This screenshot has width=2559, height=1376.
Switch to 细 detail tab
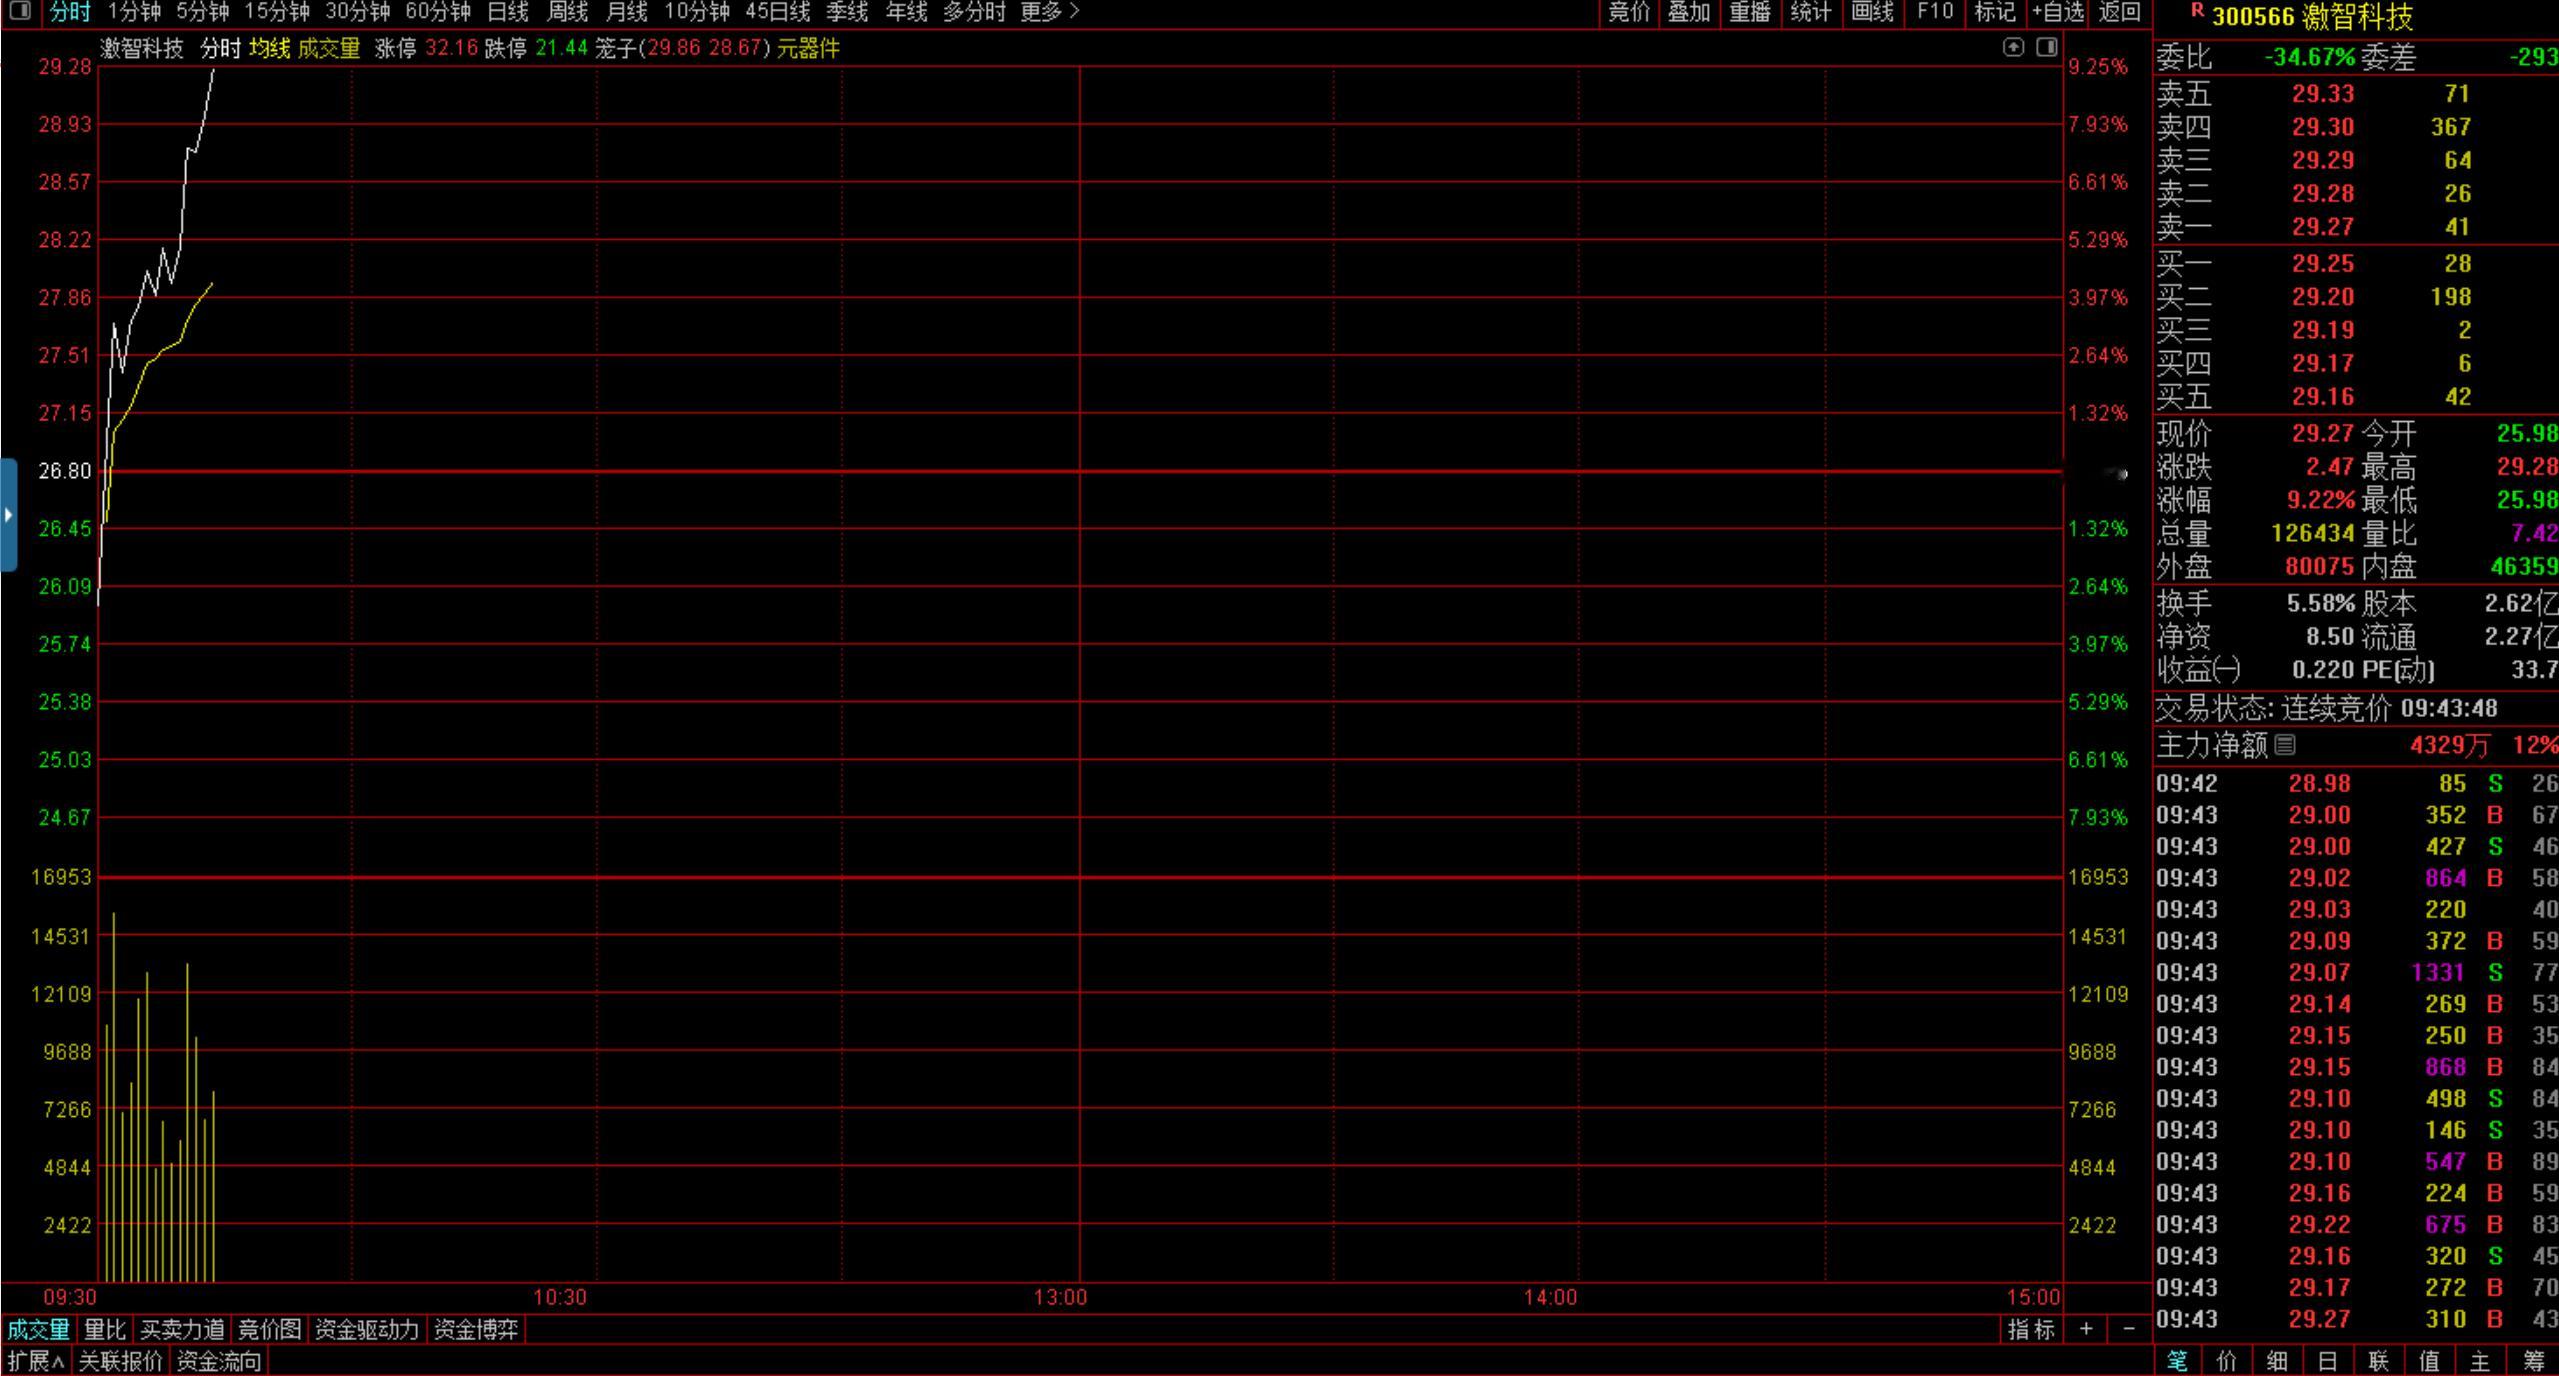tap(2277, 1360)
